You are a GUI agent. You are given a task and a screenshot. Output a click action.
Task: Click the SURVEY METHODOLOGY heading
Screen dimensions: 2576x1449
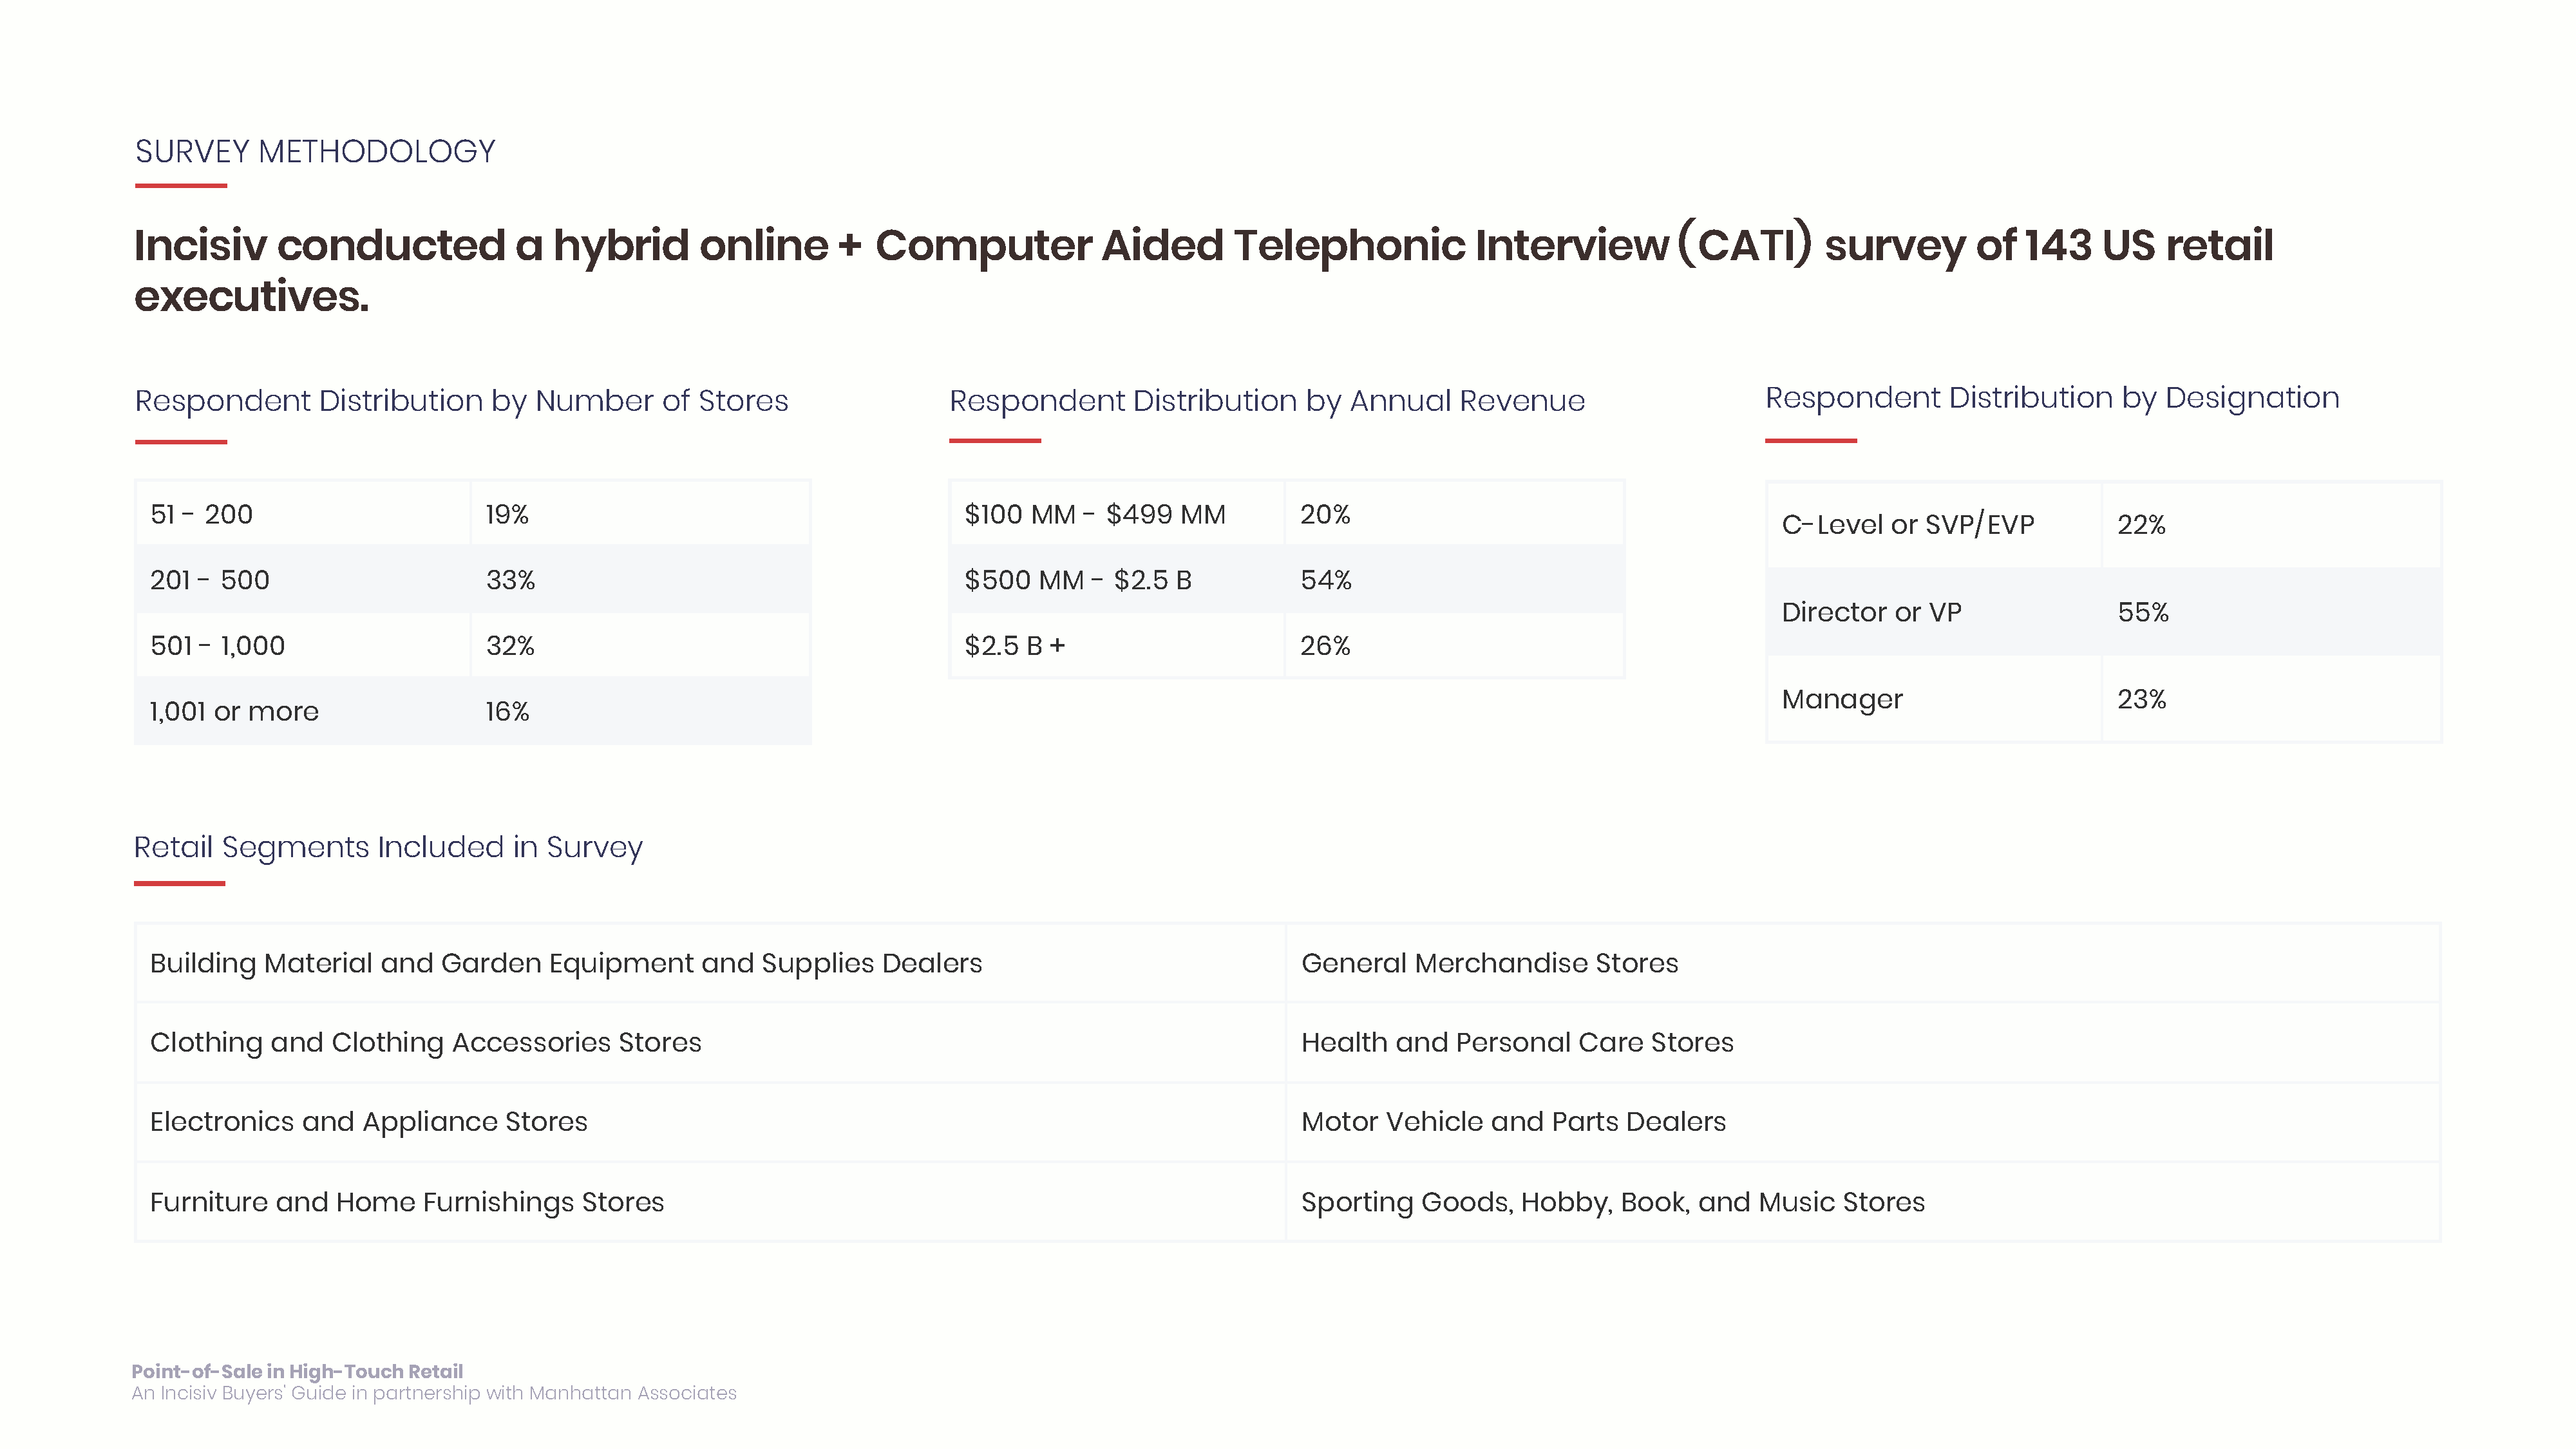point(315,151)
